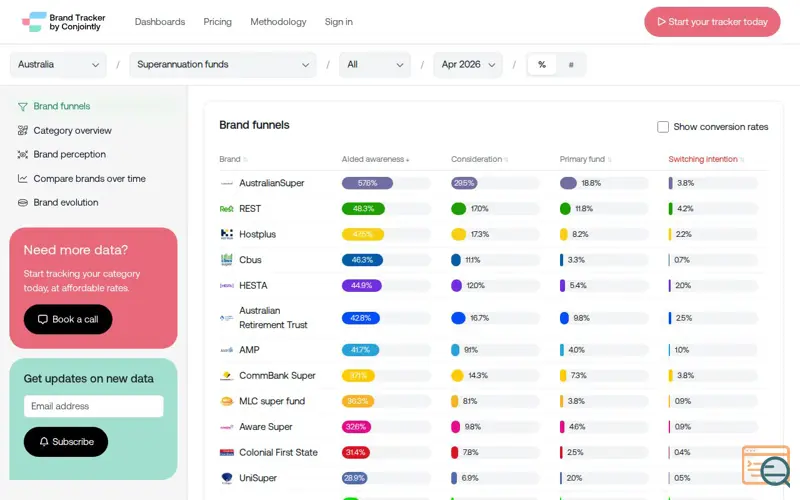Click the HESTA brand logo
The image size is (800, 500).
[x=227, y=286]
